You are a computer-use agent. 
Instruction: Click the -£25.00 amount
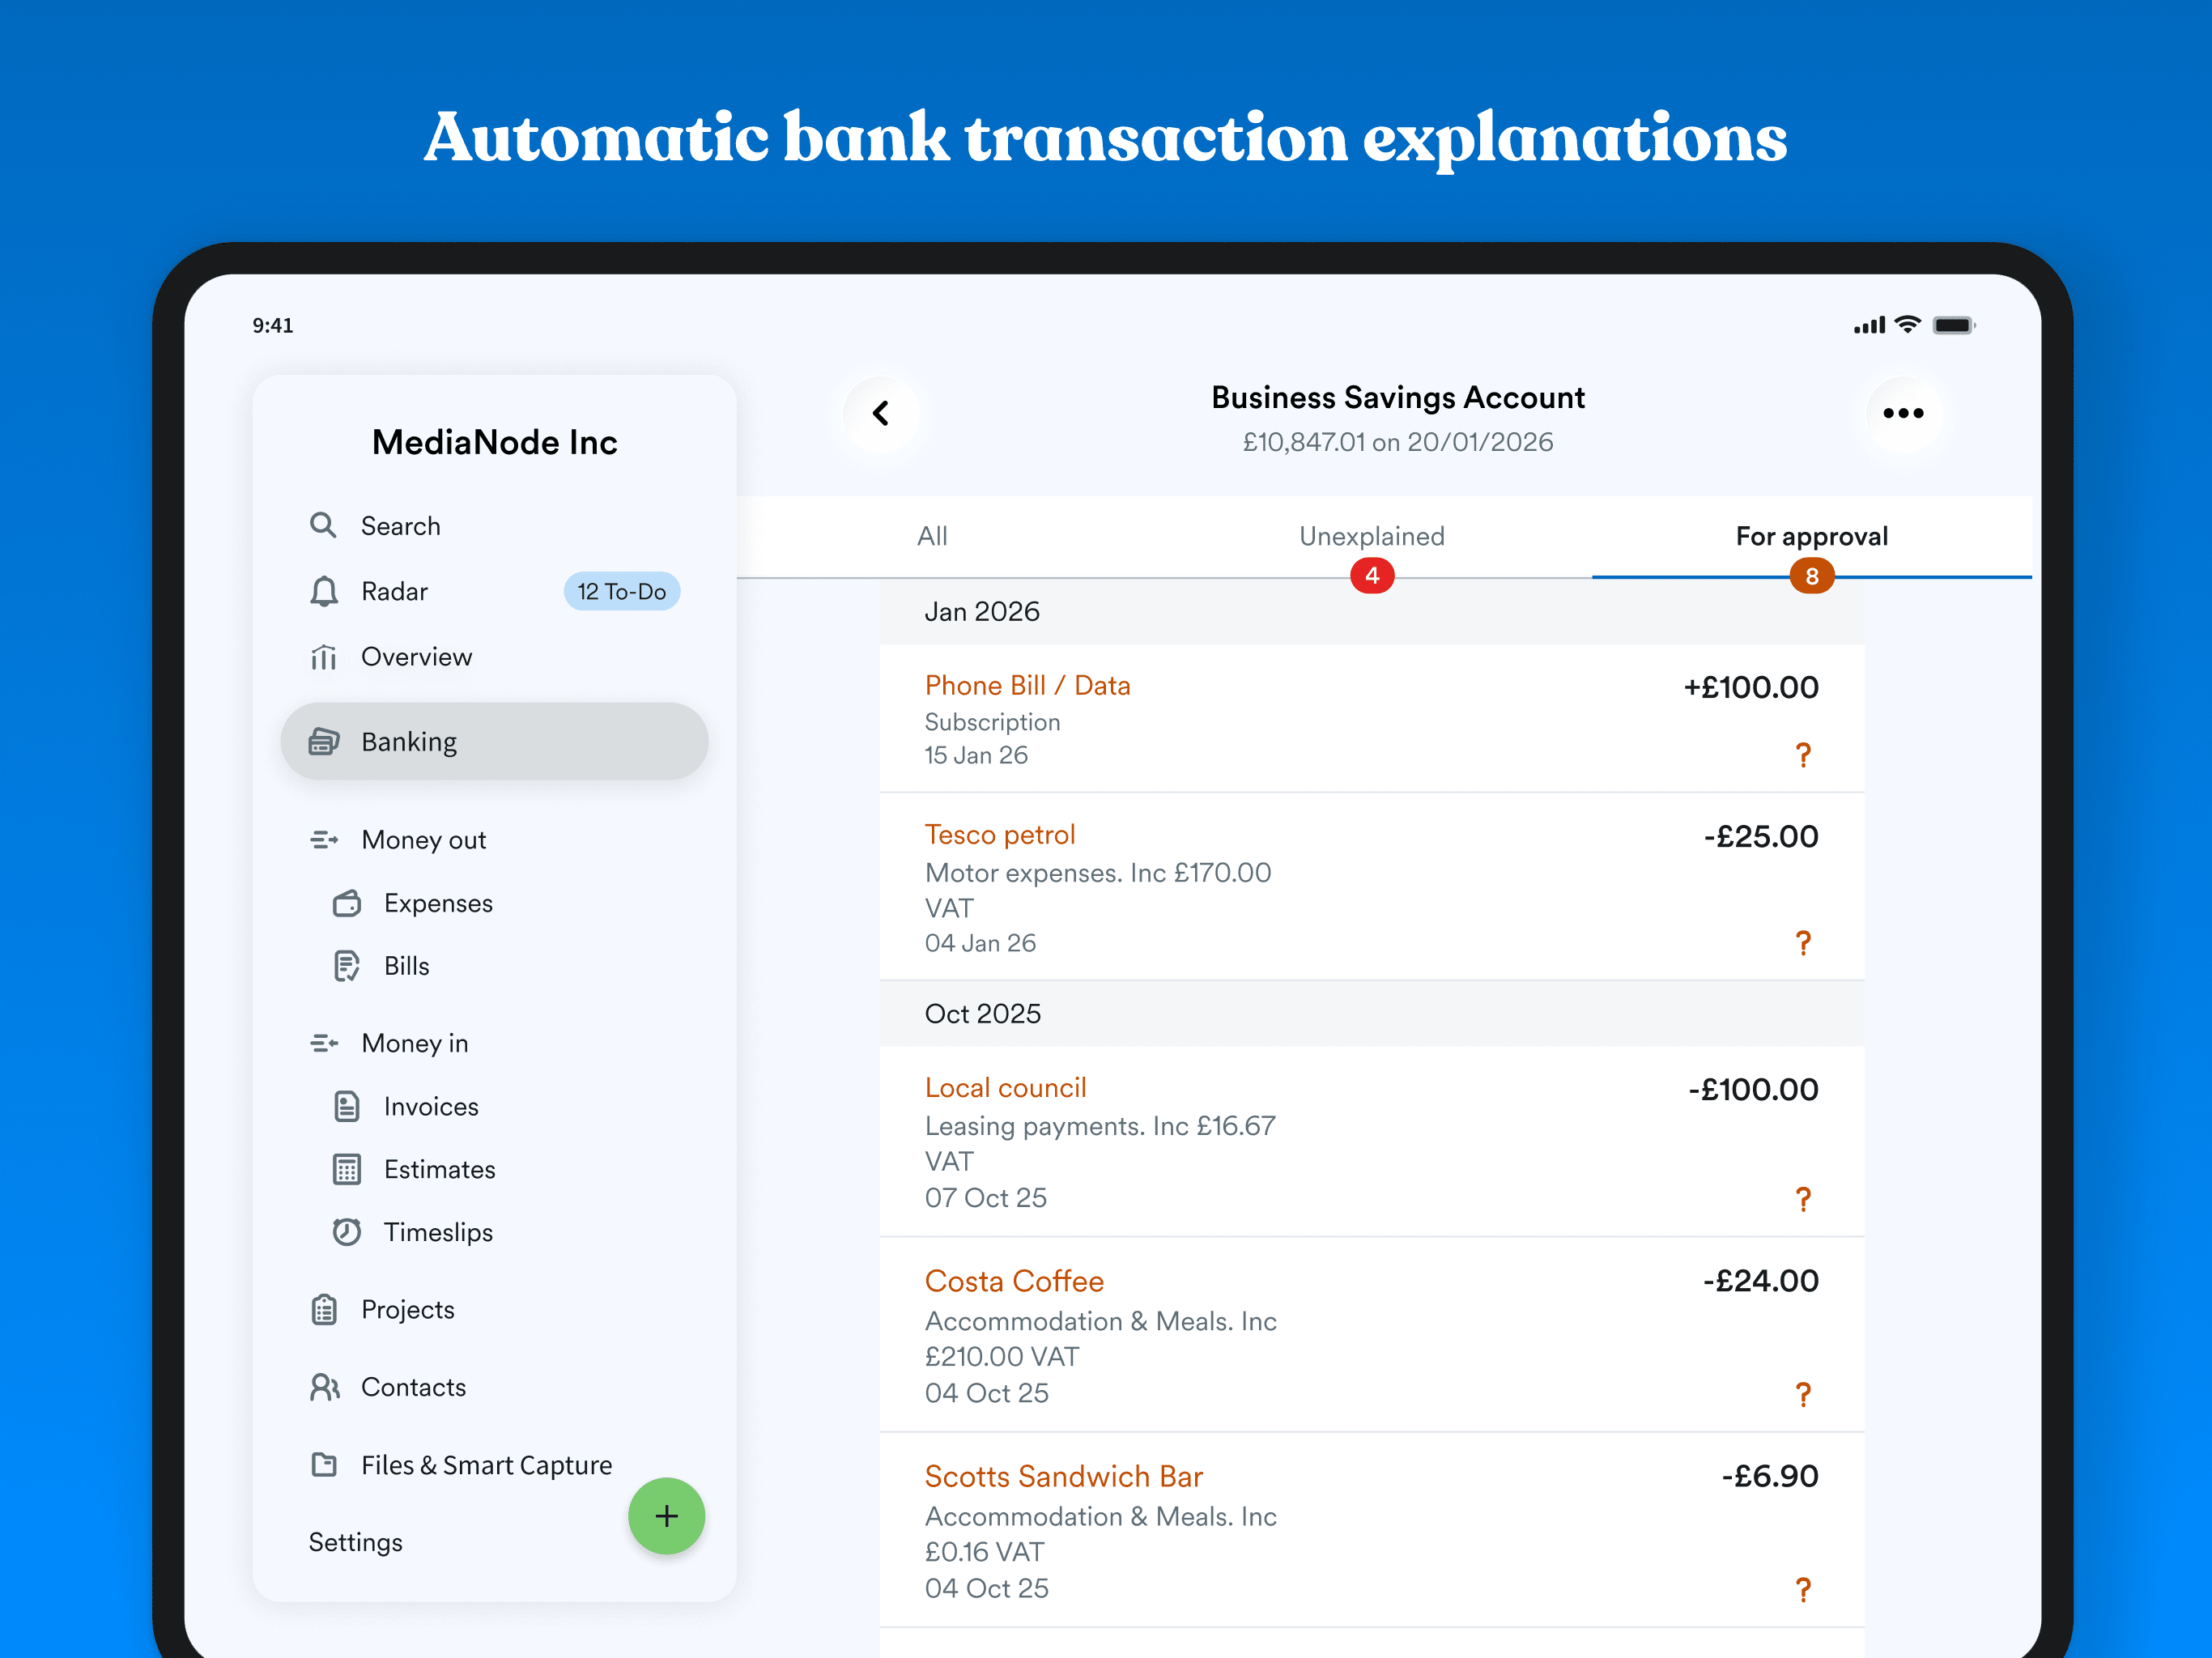coord(1760,836)
